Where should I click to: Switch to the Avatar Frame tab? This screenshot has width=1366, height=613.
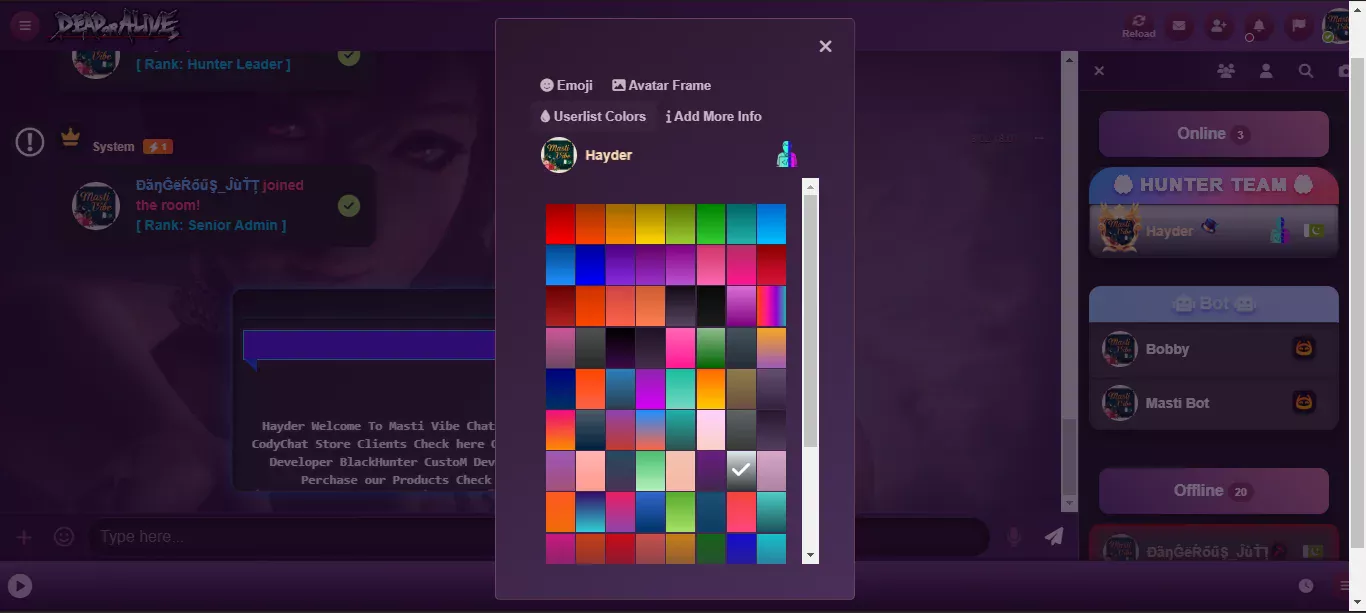661,85
